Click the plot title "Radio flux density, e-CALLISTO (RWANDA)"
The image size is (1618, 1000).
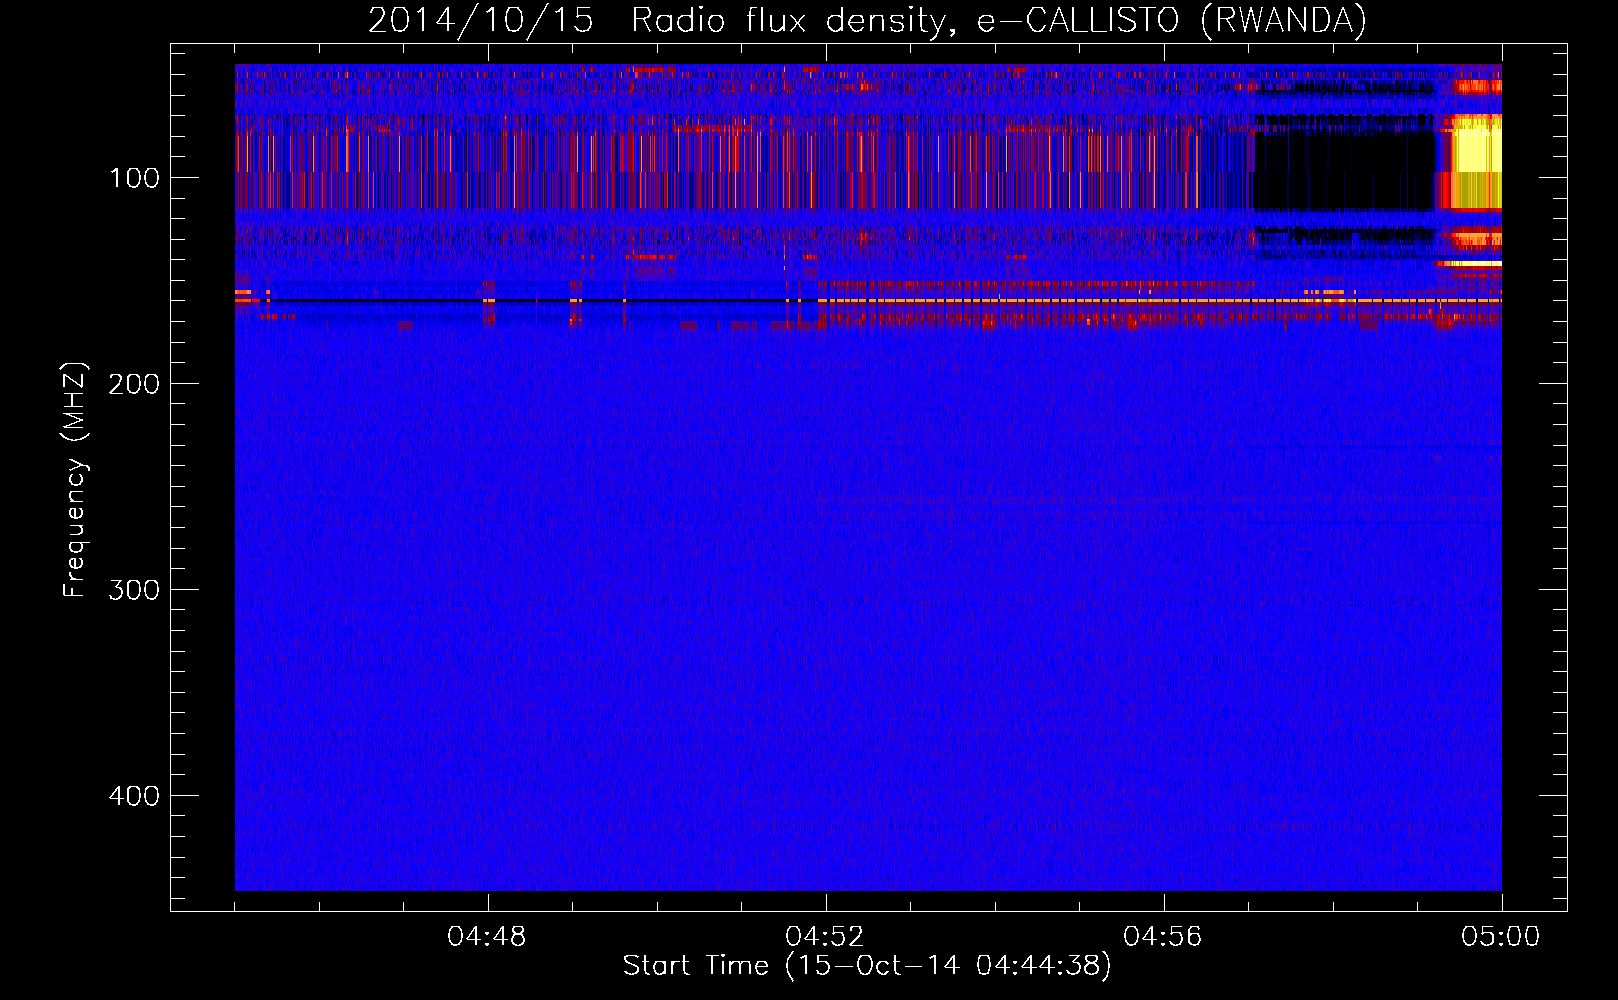999,20
